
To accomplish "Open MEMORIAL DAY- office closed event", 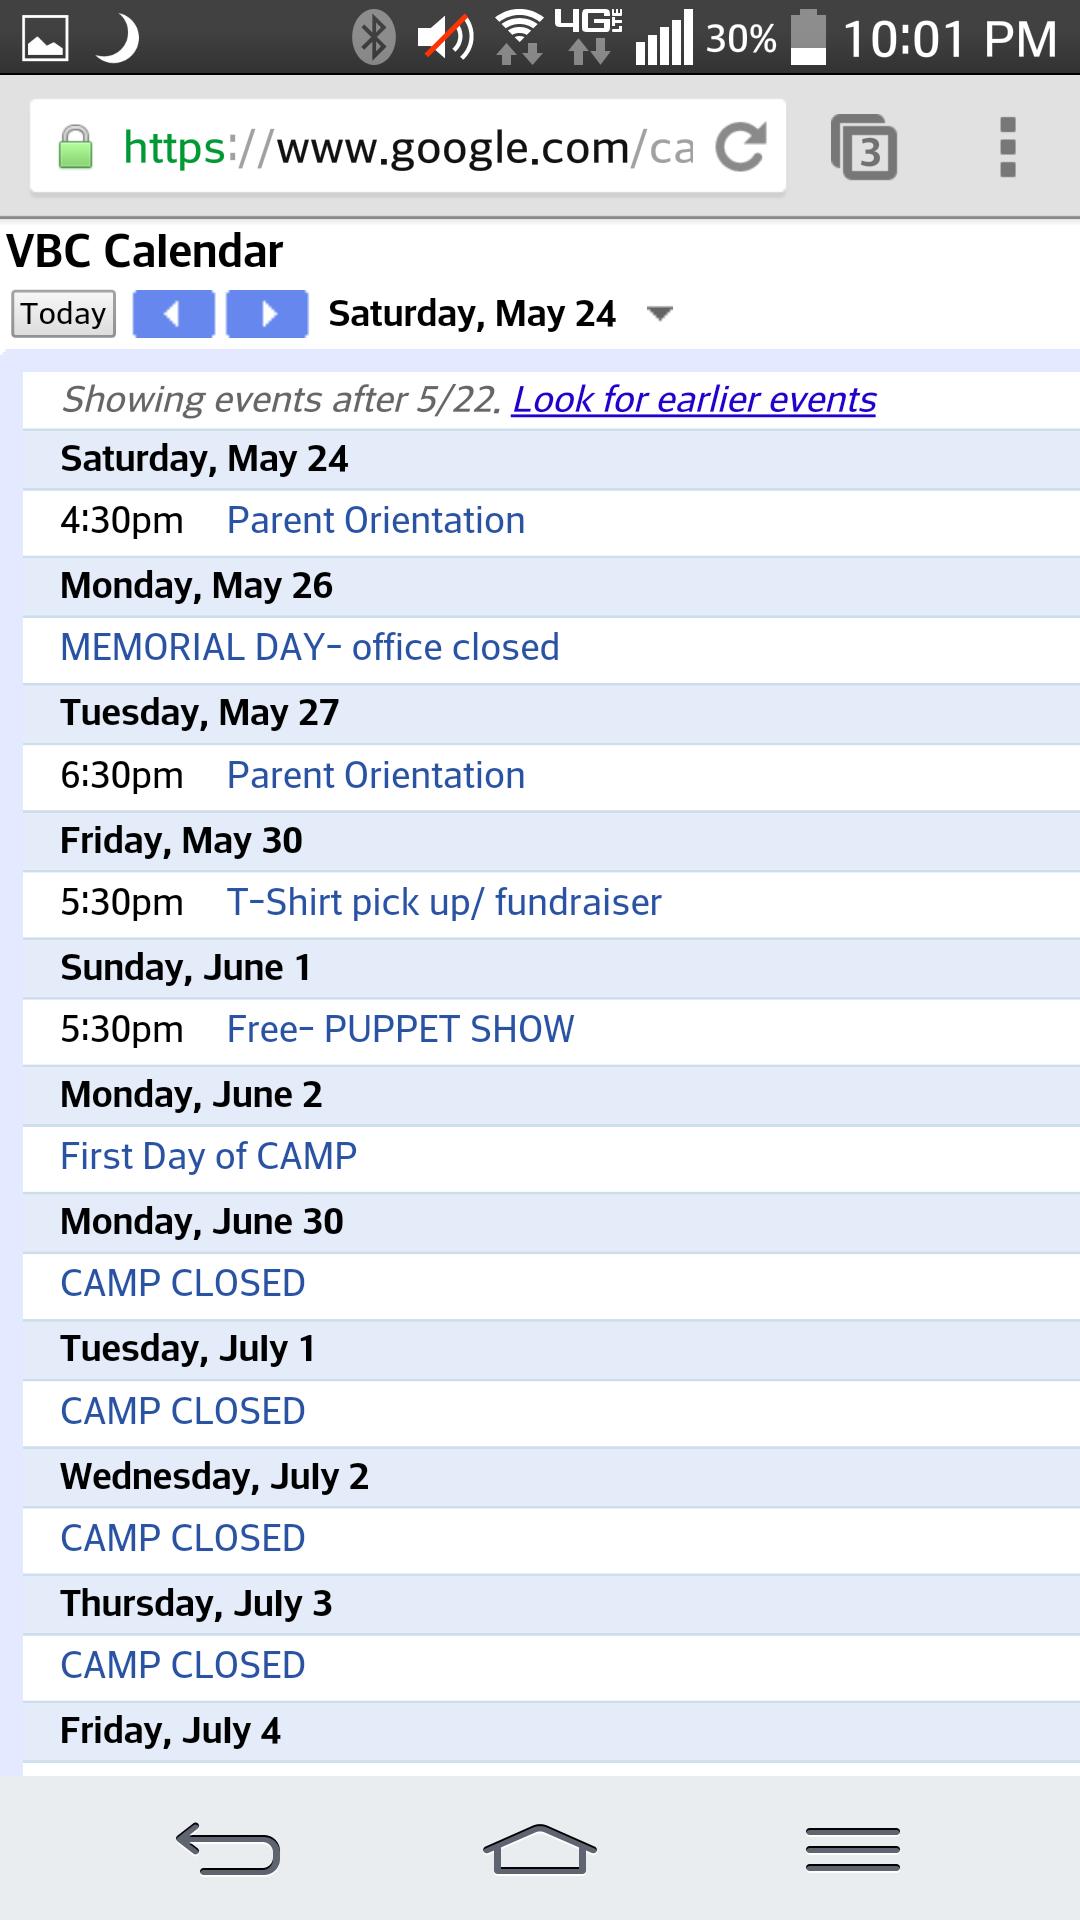I will tap(309, 648).
